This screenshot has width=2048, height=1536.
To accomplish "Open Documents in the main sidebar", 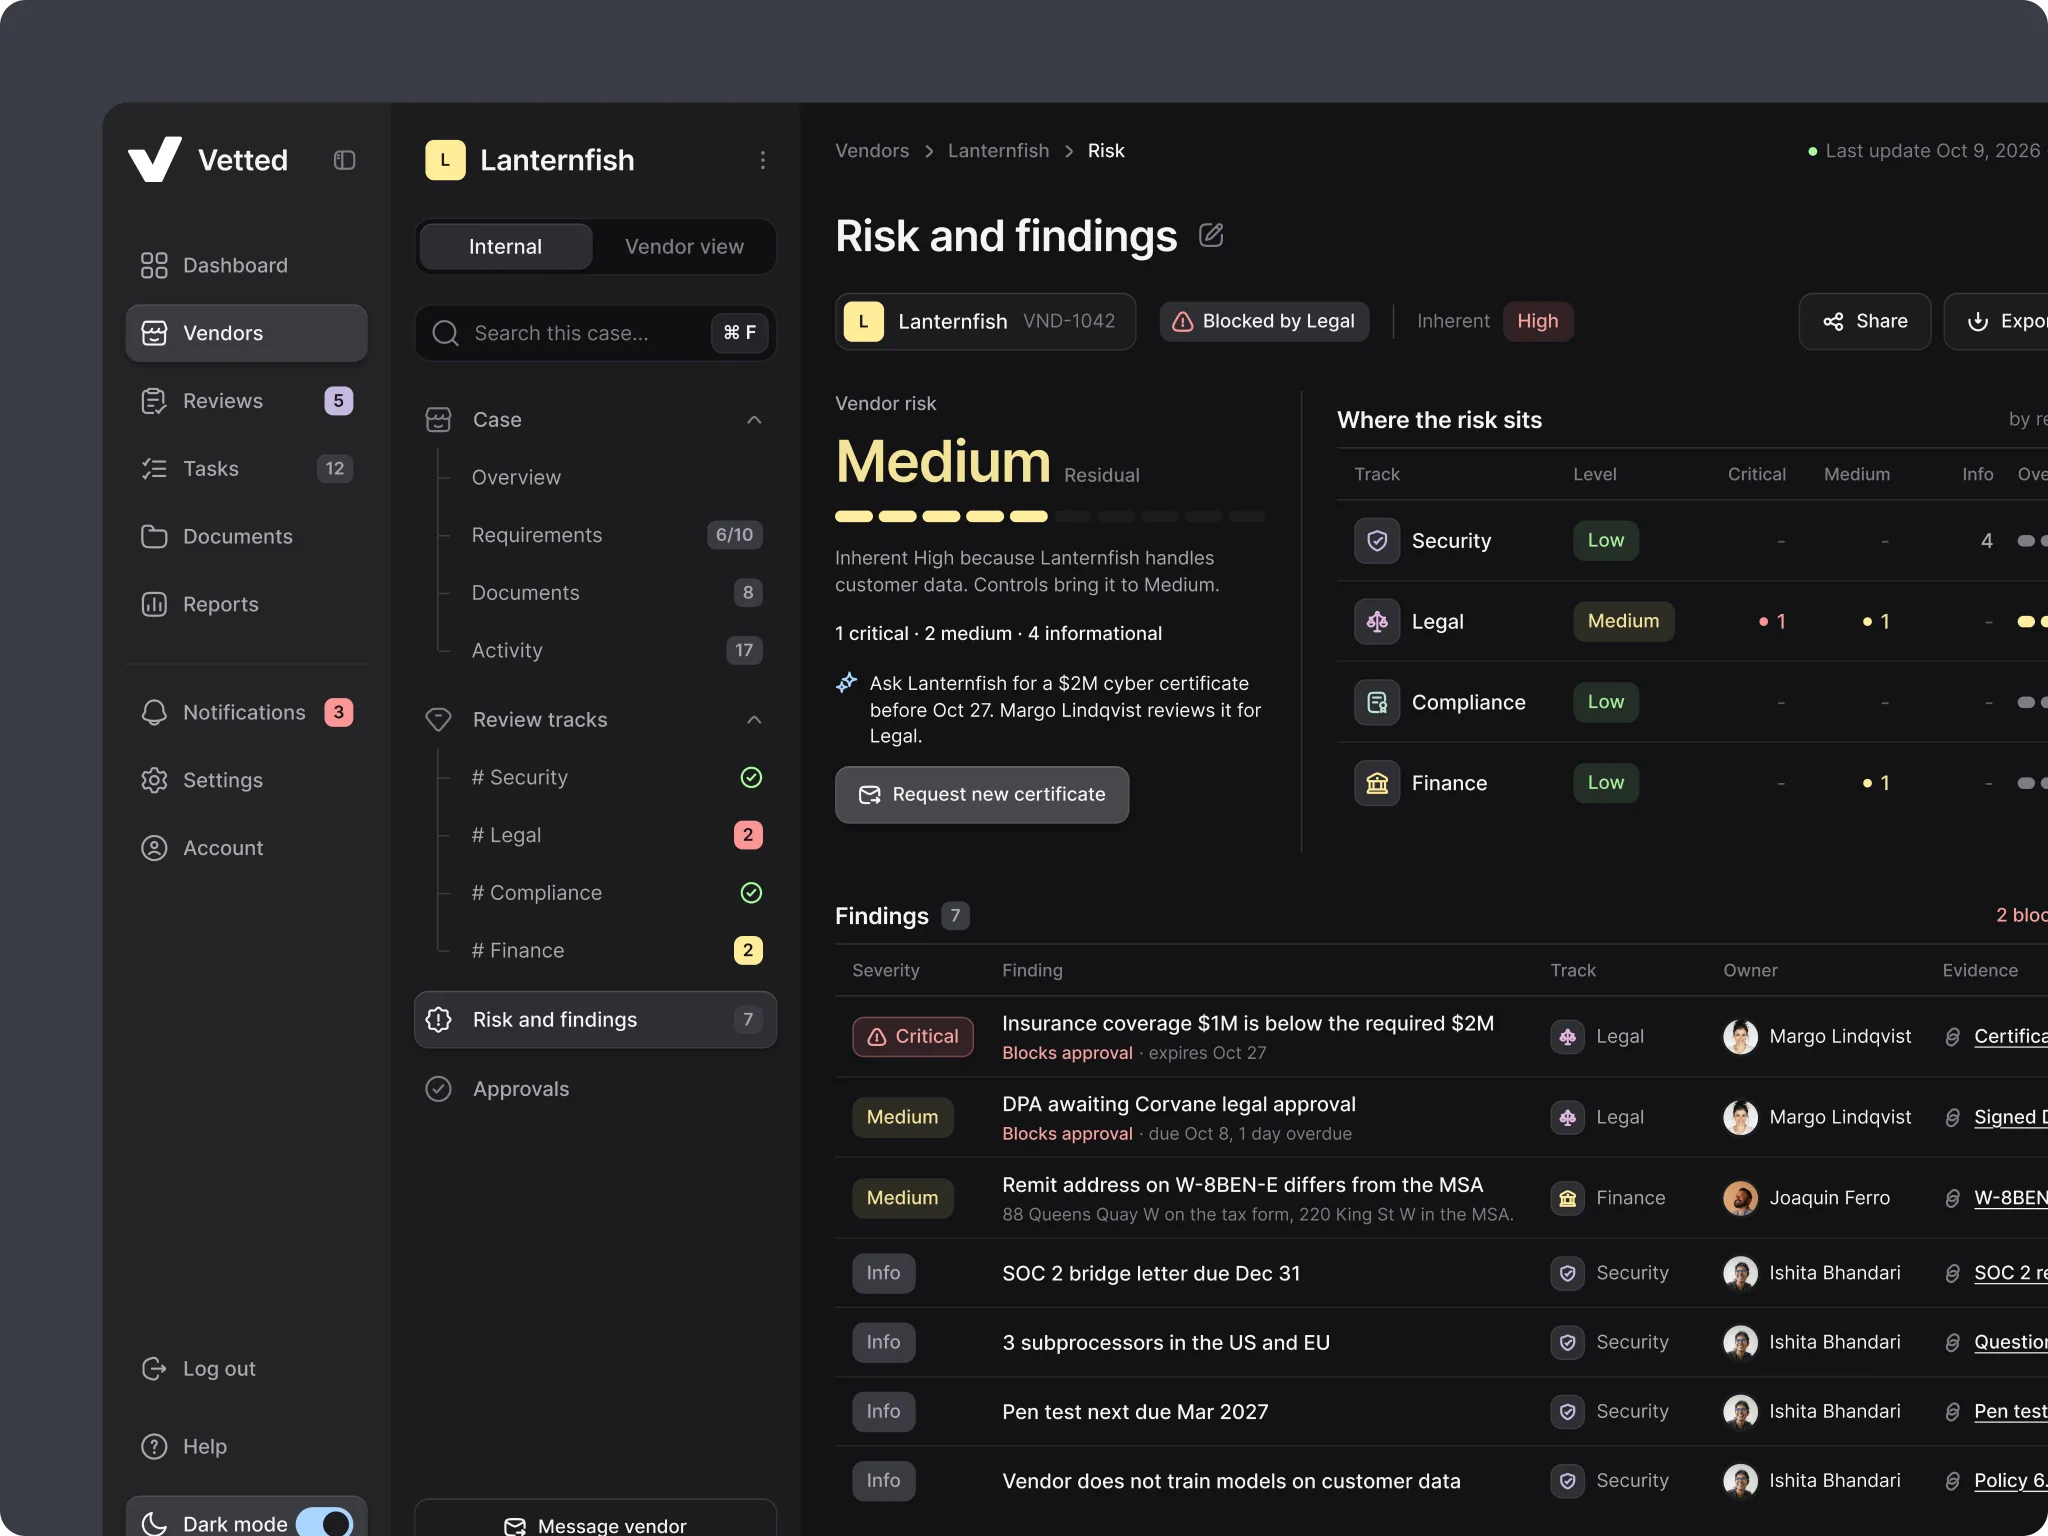I will (246, 536).
